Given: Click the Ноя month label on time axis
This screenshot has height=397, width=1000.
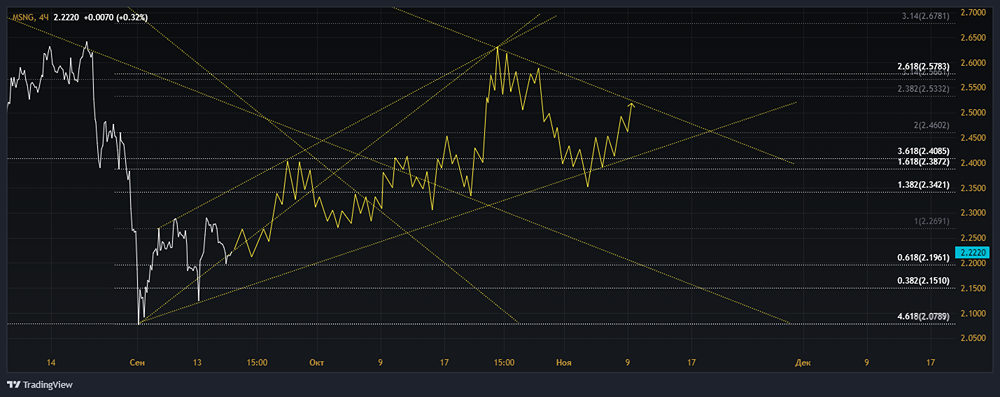Looking at the screenshot, I should click(564, 363).
